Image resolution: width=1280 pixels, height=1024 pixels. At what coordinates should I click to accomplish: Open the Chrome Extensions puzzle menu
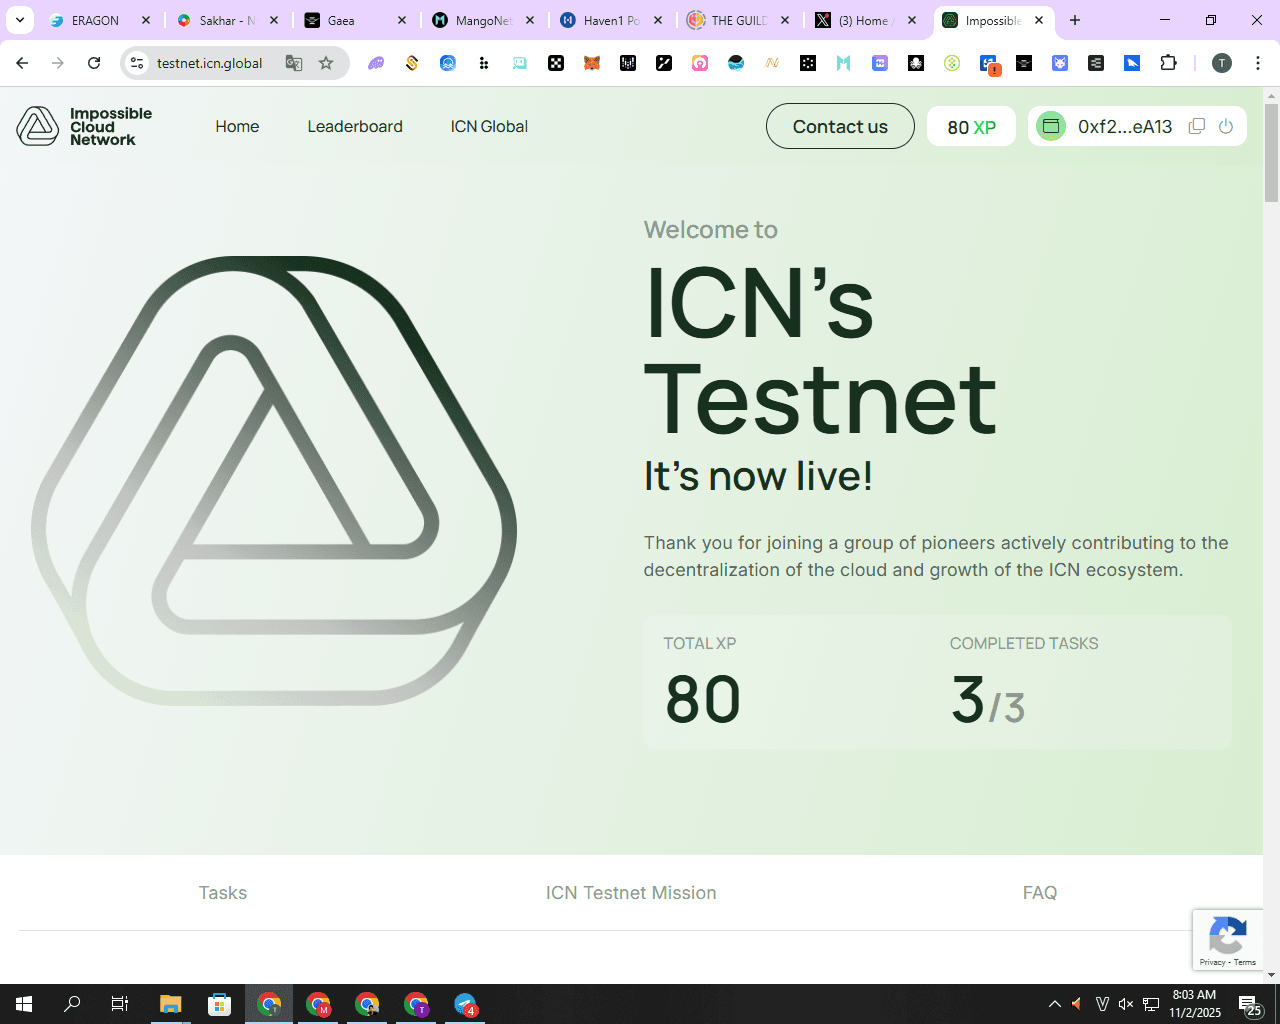click(1168, 63)
